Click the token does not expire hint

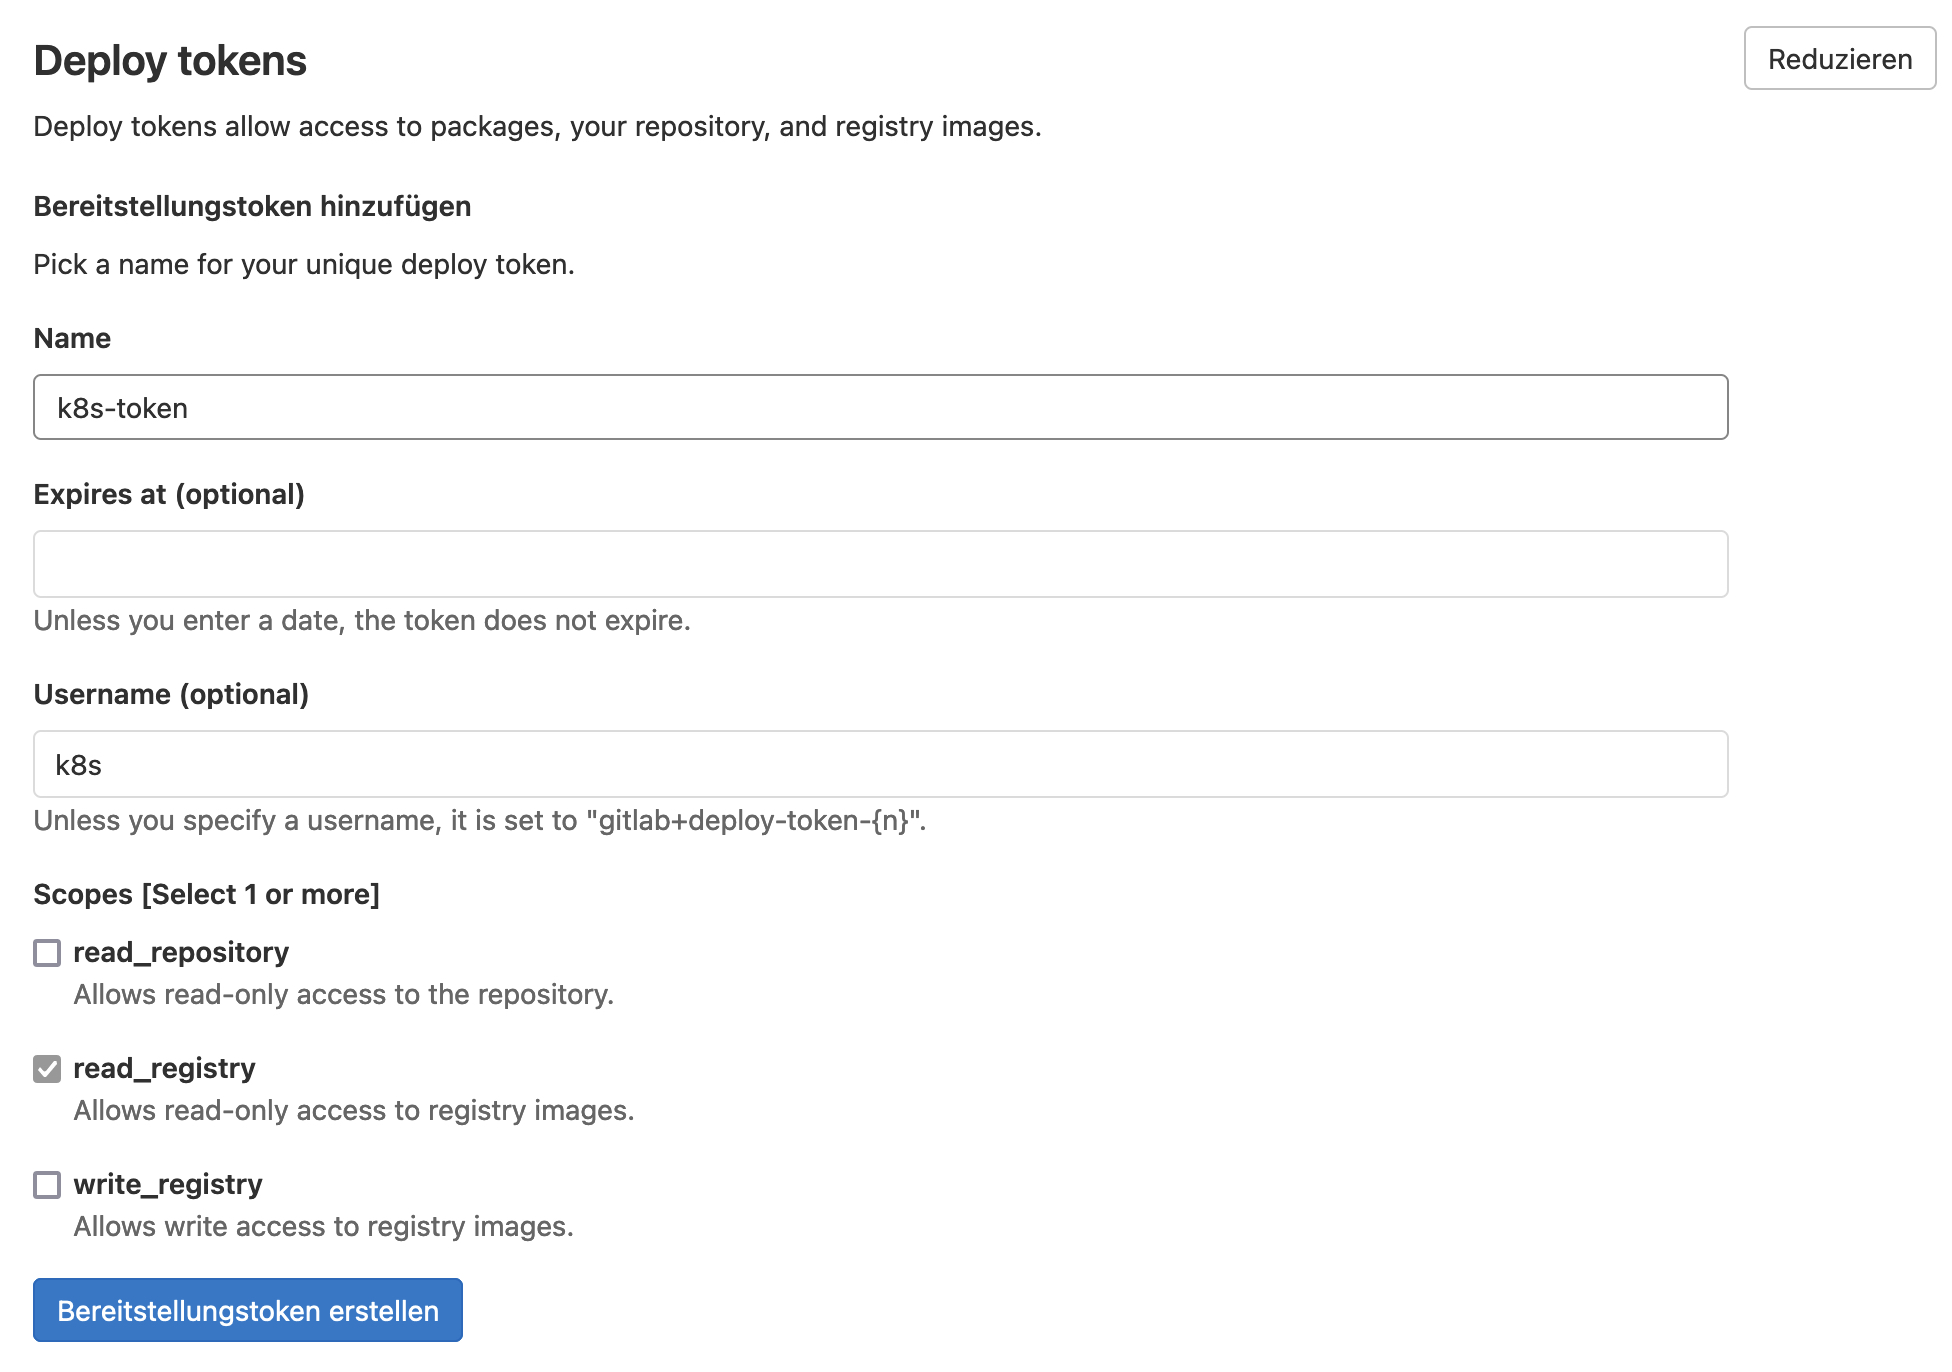tap(362, 620)
